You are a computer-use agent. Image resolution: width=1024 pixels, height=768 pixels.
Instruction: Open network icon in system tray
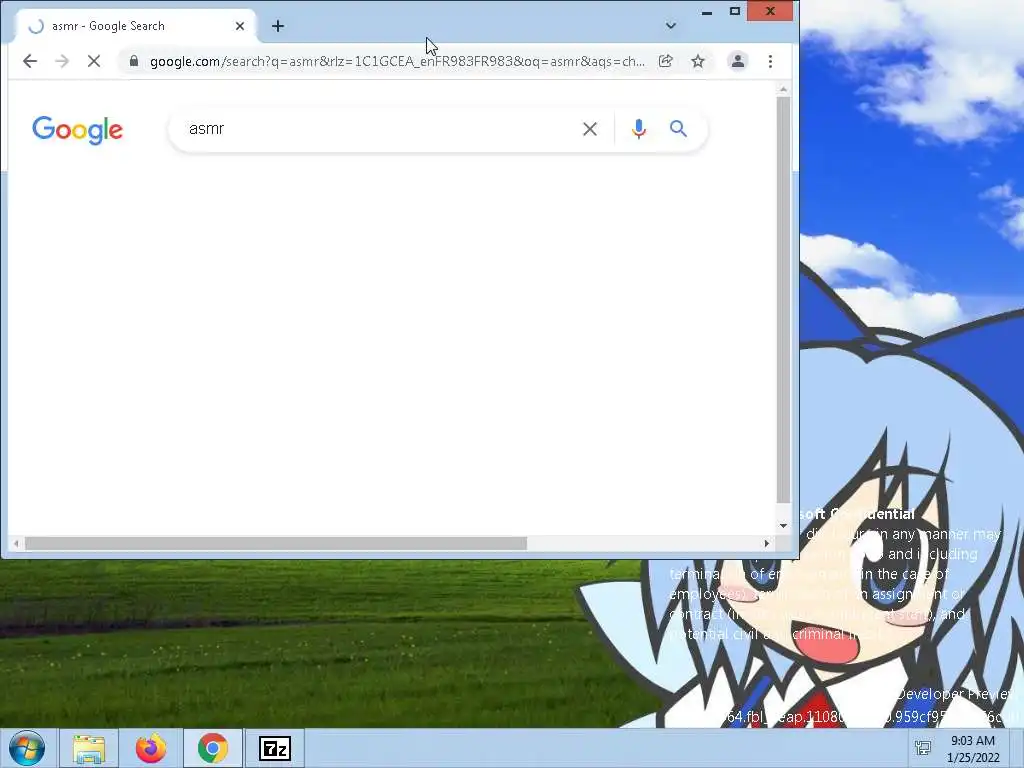pyautogui.click(x=923, y=748)
